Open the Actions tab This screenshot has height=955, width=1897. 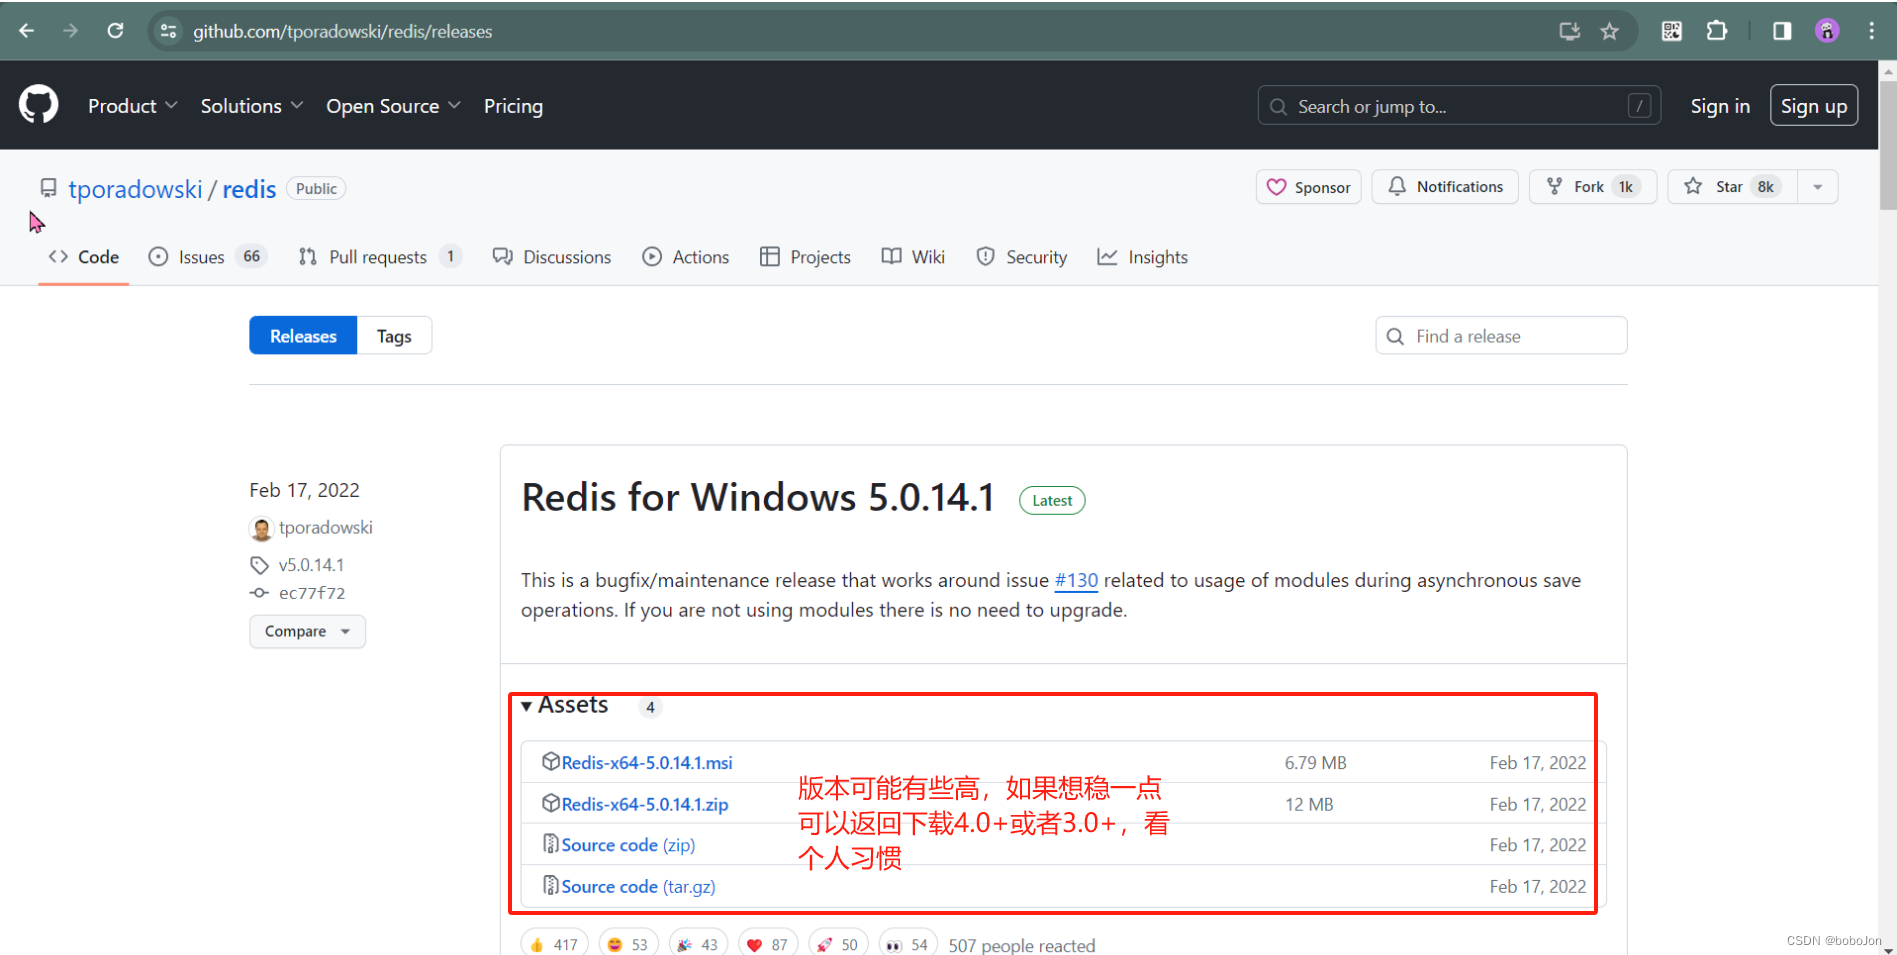tap(686, 257)
